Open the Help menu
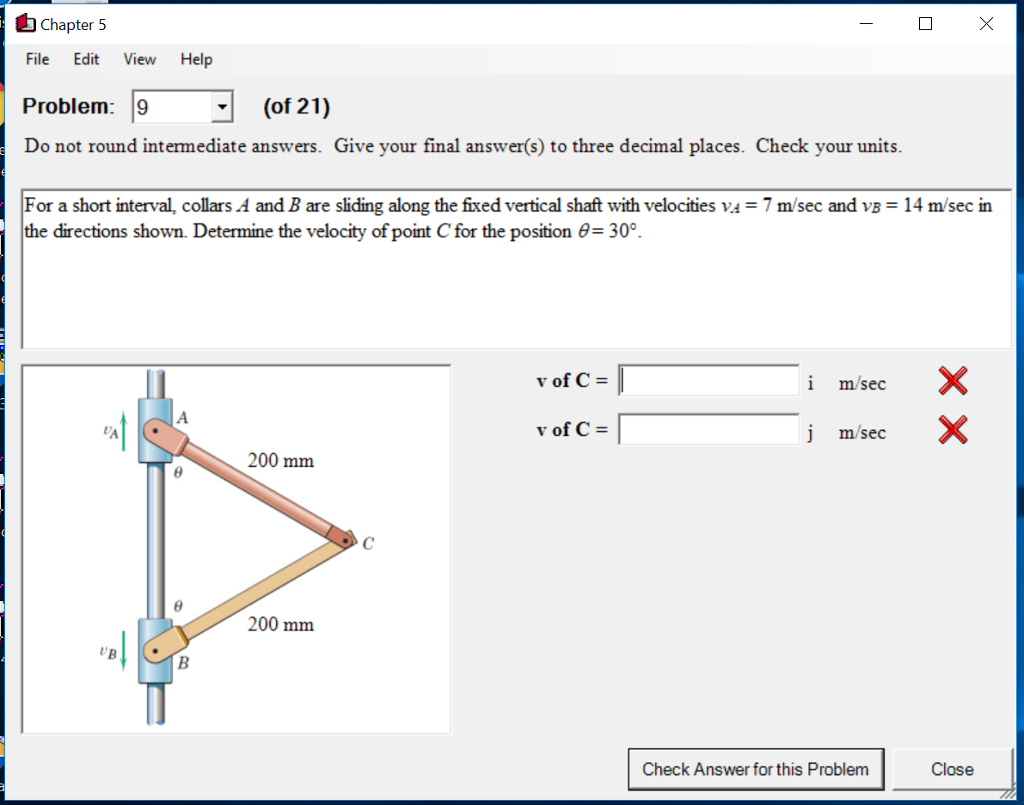Image resolution: width=1024 pixels, height=805 pixels. click(196, 60)
